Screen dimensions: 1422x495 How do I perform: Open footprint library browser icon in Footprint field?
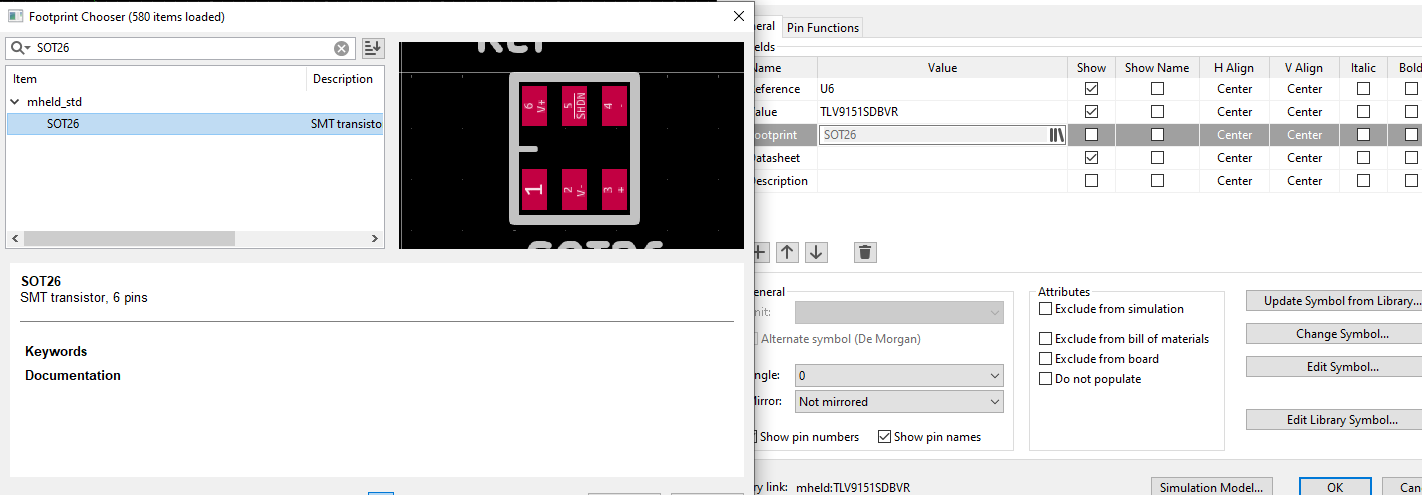pyautogui.click(x=1056, y=135)
